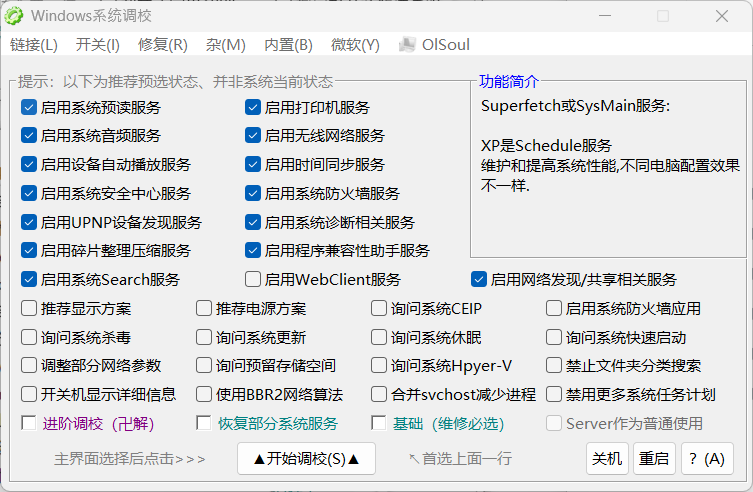Check 询问系统Hpyer-V checkbox
Image resolution: width=753 pixels, height=492 pixels.
379,365
